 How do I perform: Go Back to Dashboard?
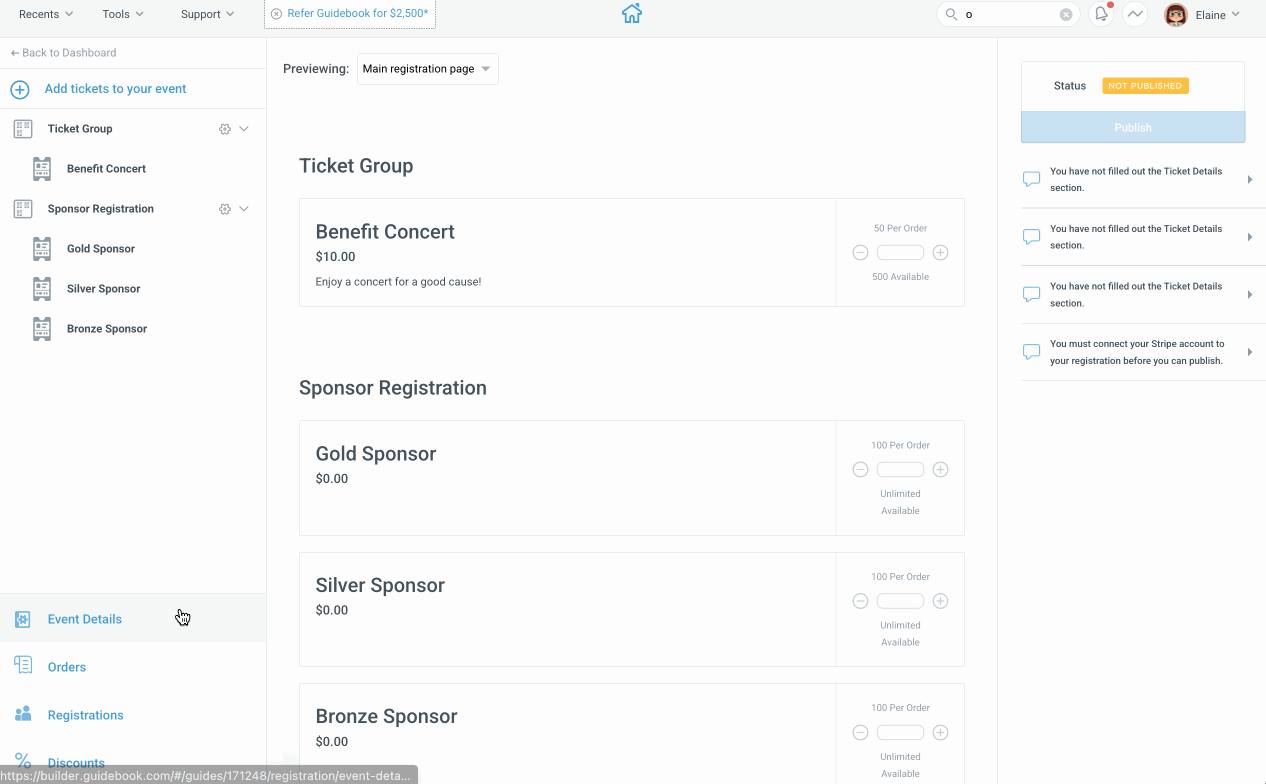pyautogui.click(x=63, y=53)
